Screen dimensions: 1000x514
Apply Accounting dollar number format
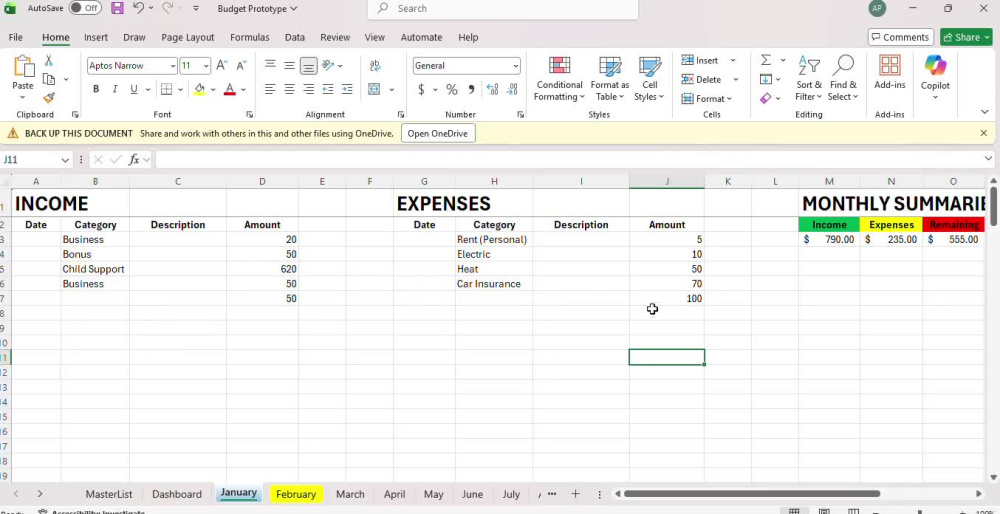tap(421, 89)
